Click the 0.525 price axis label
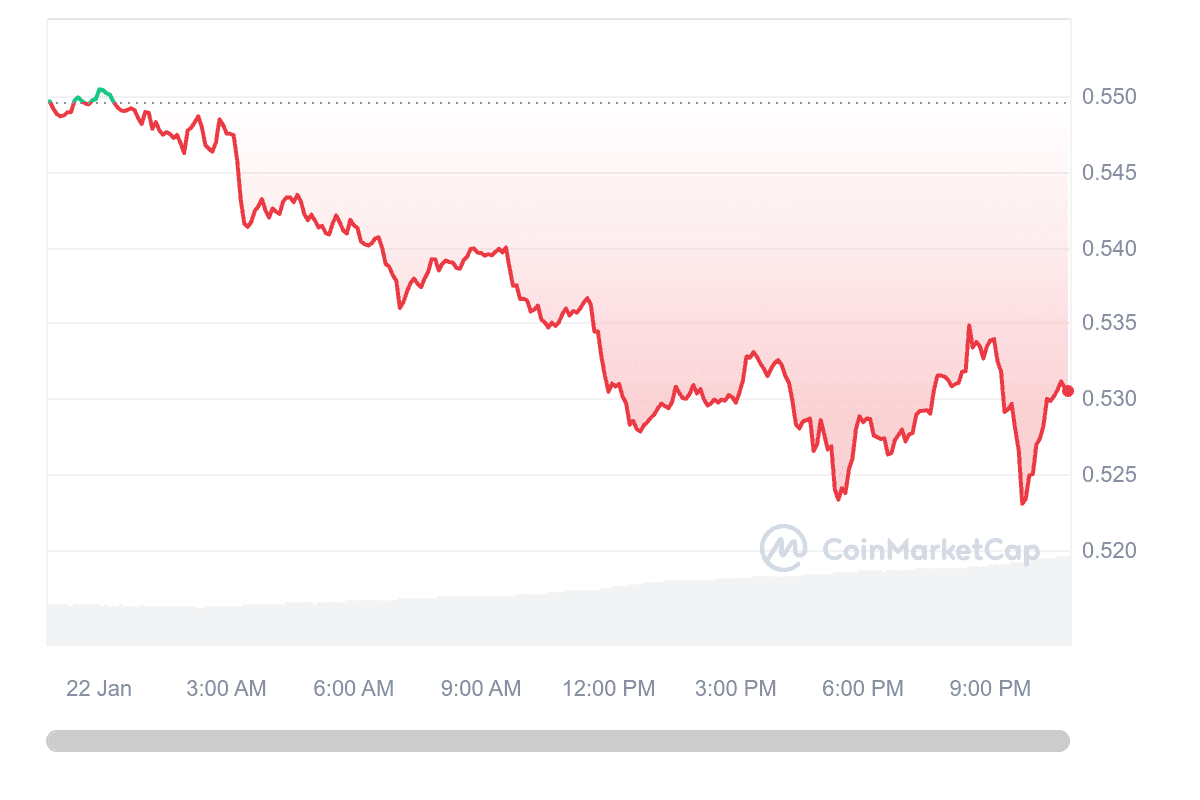Screen dimensions: 1200x800 (1109, 474)
